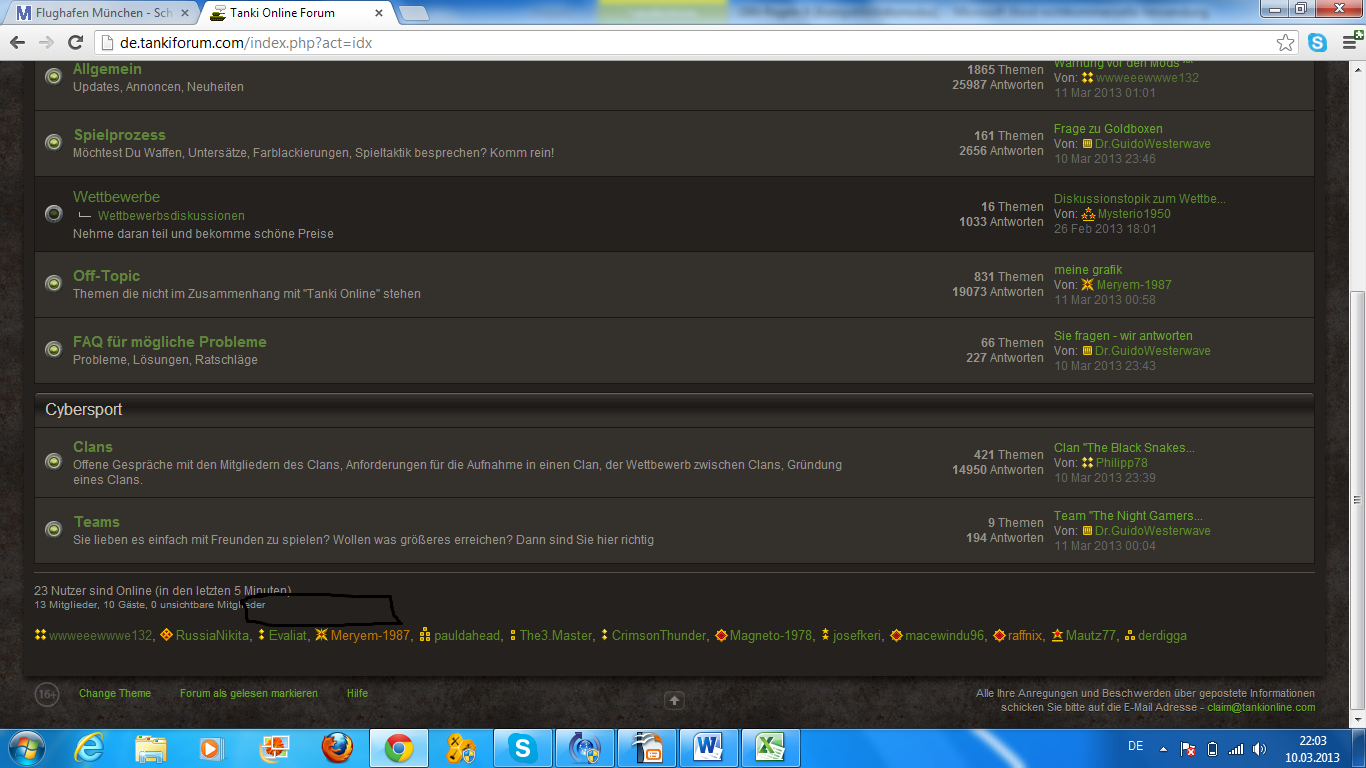The width and height of the screenshot is (1366, 768).
Task: Click the scroll-to-top arrow in the footer
Action: tap(674, 700)
